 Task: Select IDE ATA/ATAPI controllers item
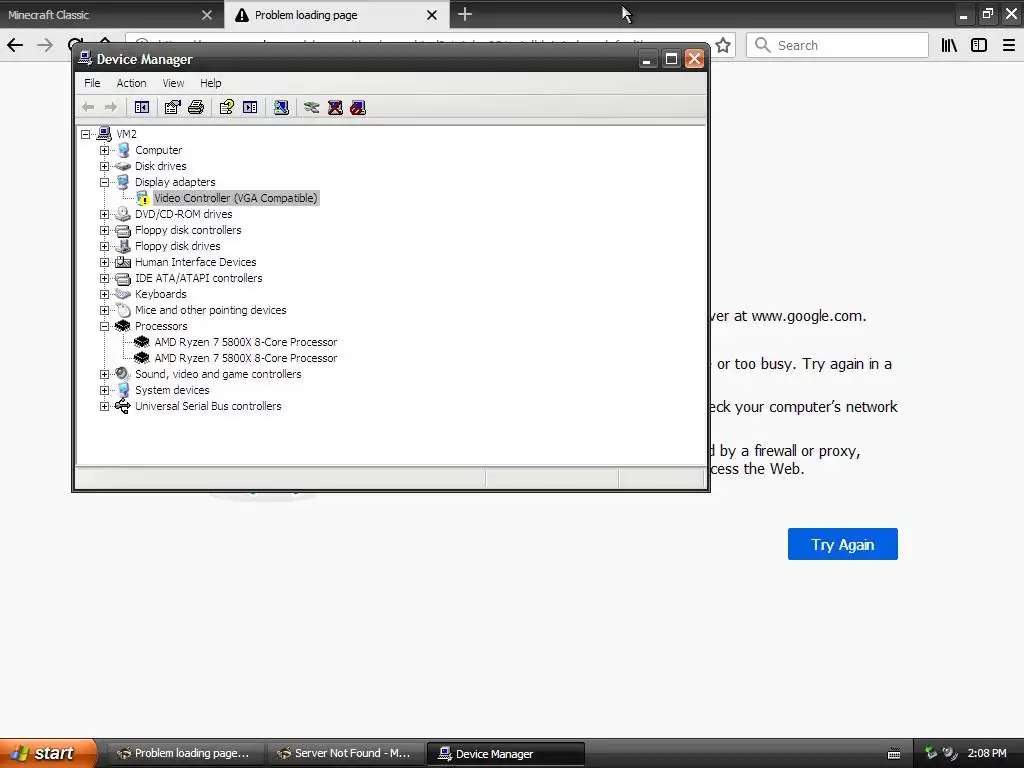pos(199,278)
